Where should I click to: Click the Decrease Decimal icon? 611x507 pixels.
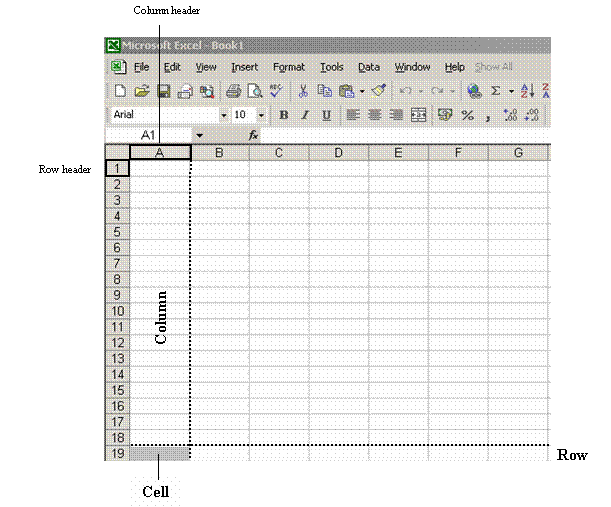pyautogui.click(x=532, y=115)
